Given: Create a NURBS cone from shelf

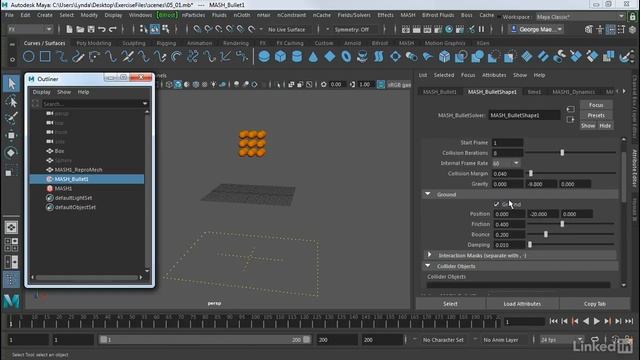Looking at the screenshot, I should point(313,56).
